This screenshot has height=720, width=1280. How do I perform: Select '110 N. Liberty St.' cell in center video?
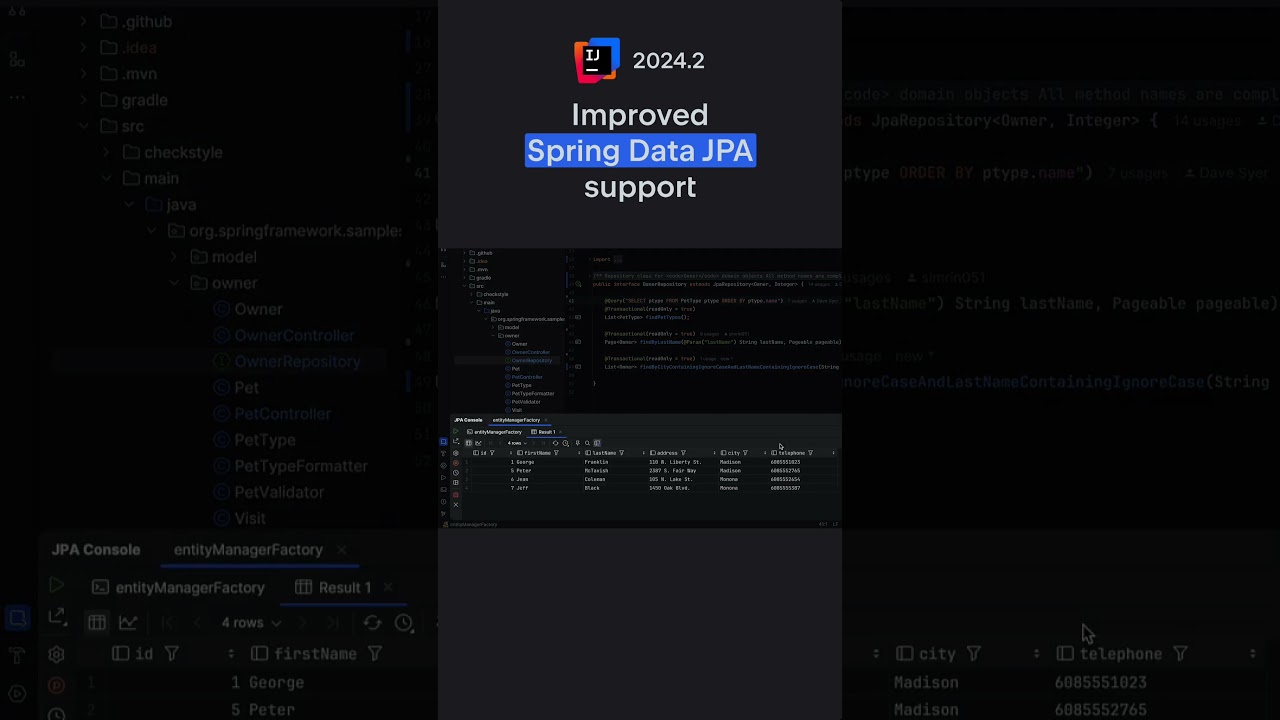(x=675, y=462)
